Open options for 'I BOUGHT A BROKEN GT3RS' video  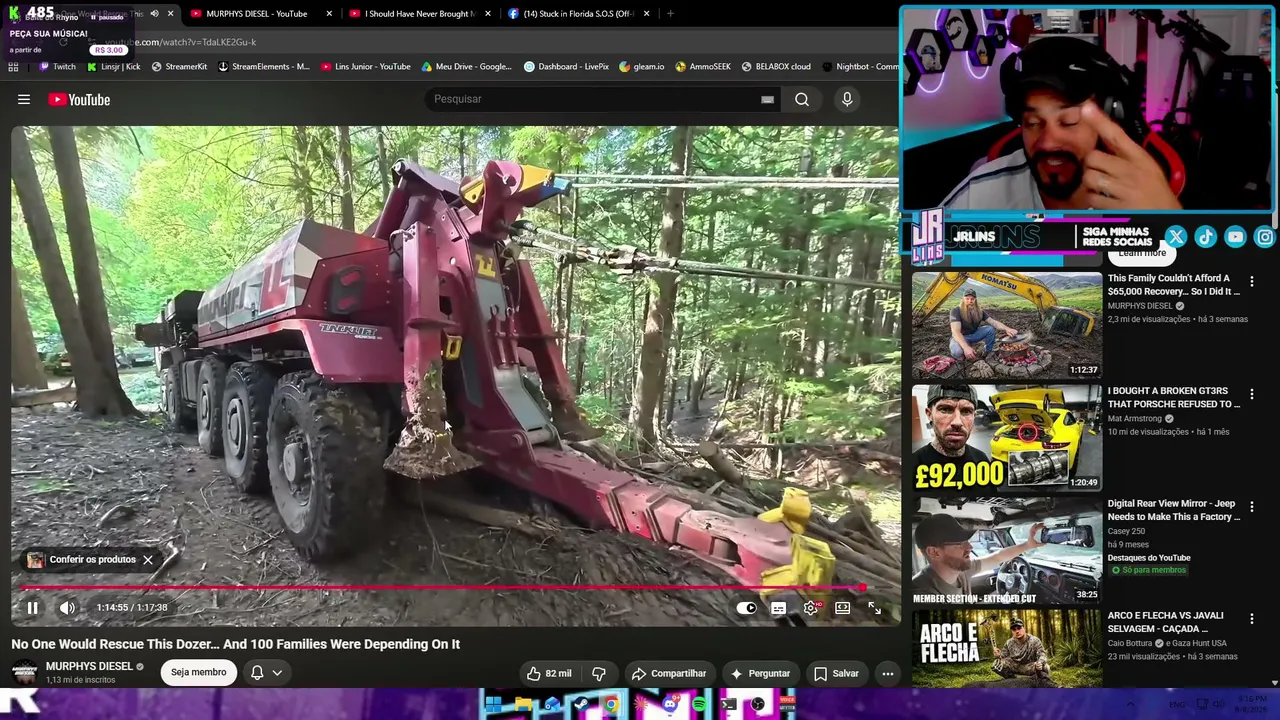[x=1251, y=395]
